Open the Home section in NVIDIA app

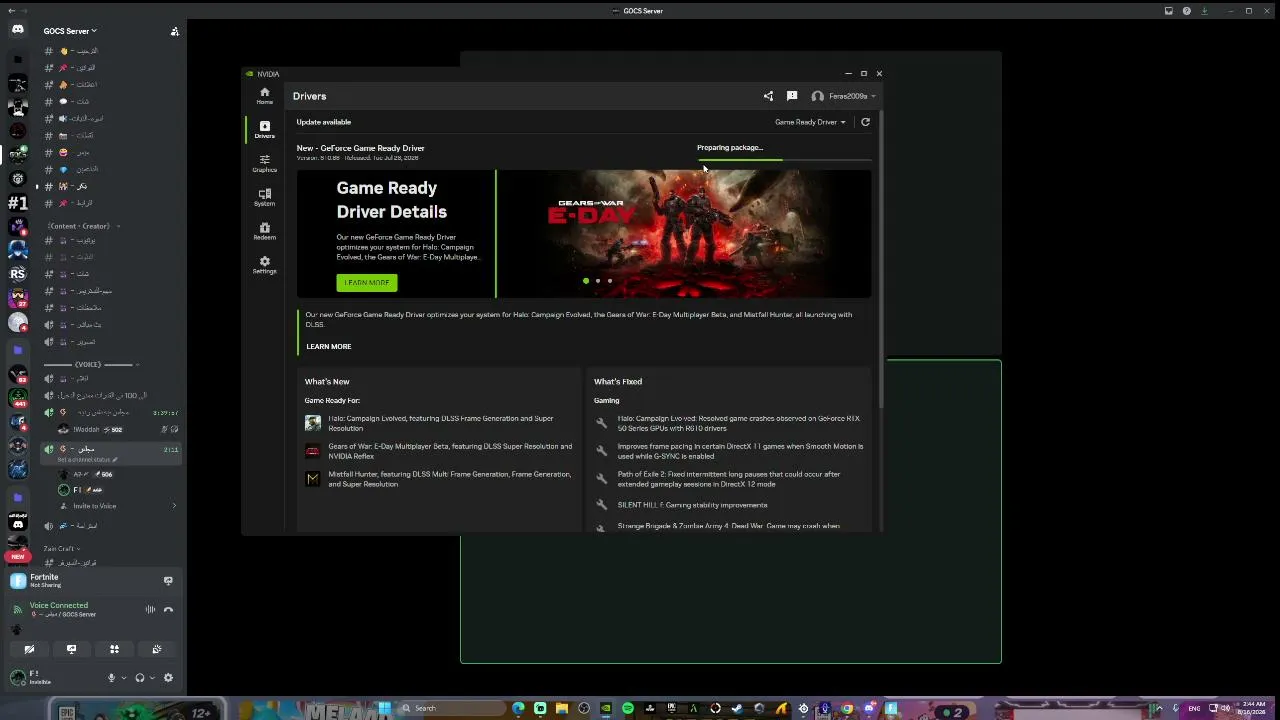(x=264, y=96)
